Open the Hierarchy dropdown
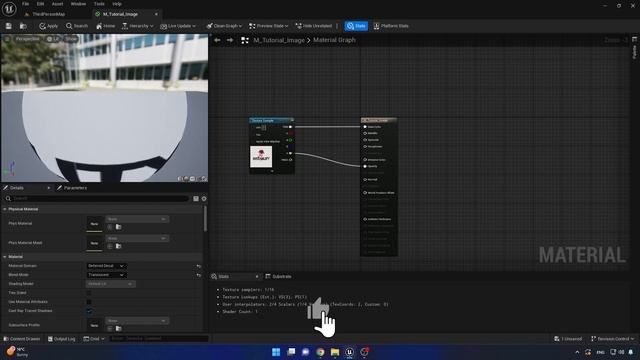 point(138,26)
